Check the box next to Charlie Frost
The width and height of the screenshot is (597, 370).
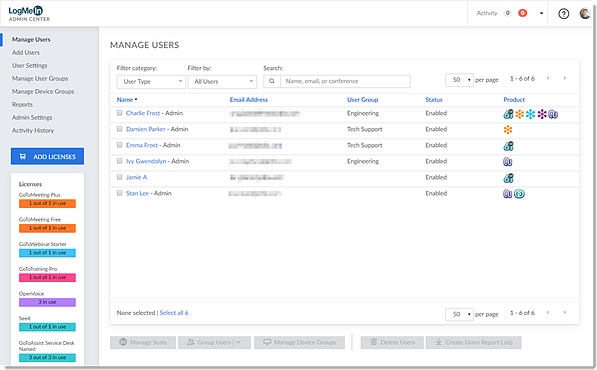[120, 113]
